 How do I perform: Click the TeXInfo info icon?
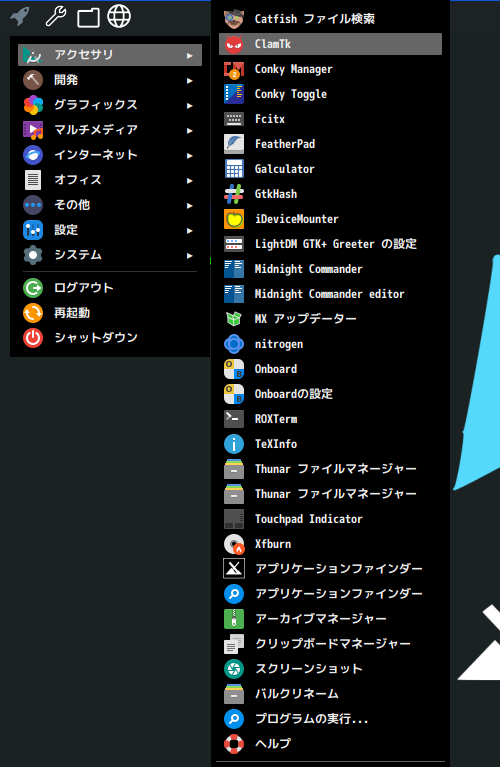234,444
